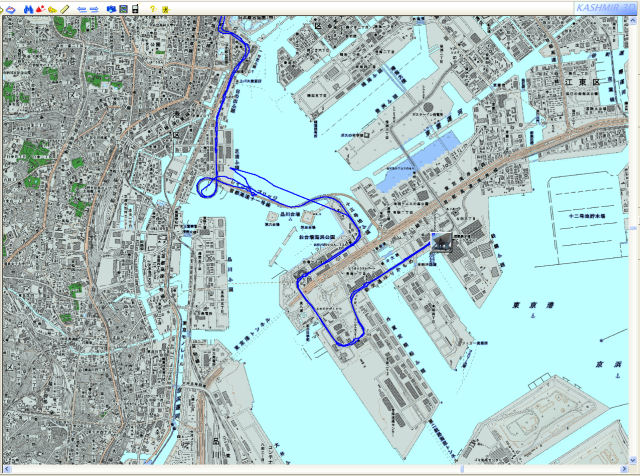Viewport: 640px width, 476px height.
Task: Click the GPS handheld device icon
Action: [x=134, y=8]
